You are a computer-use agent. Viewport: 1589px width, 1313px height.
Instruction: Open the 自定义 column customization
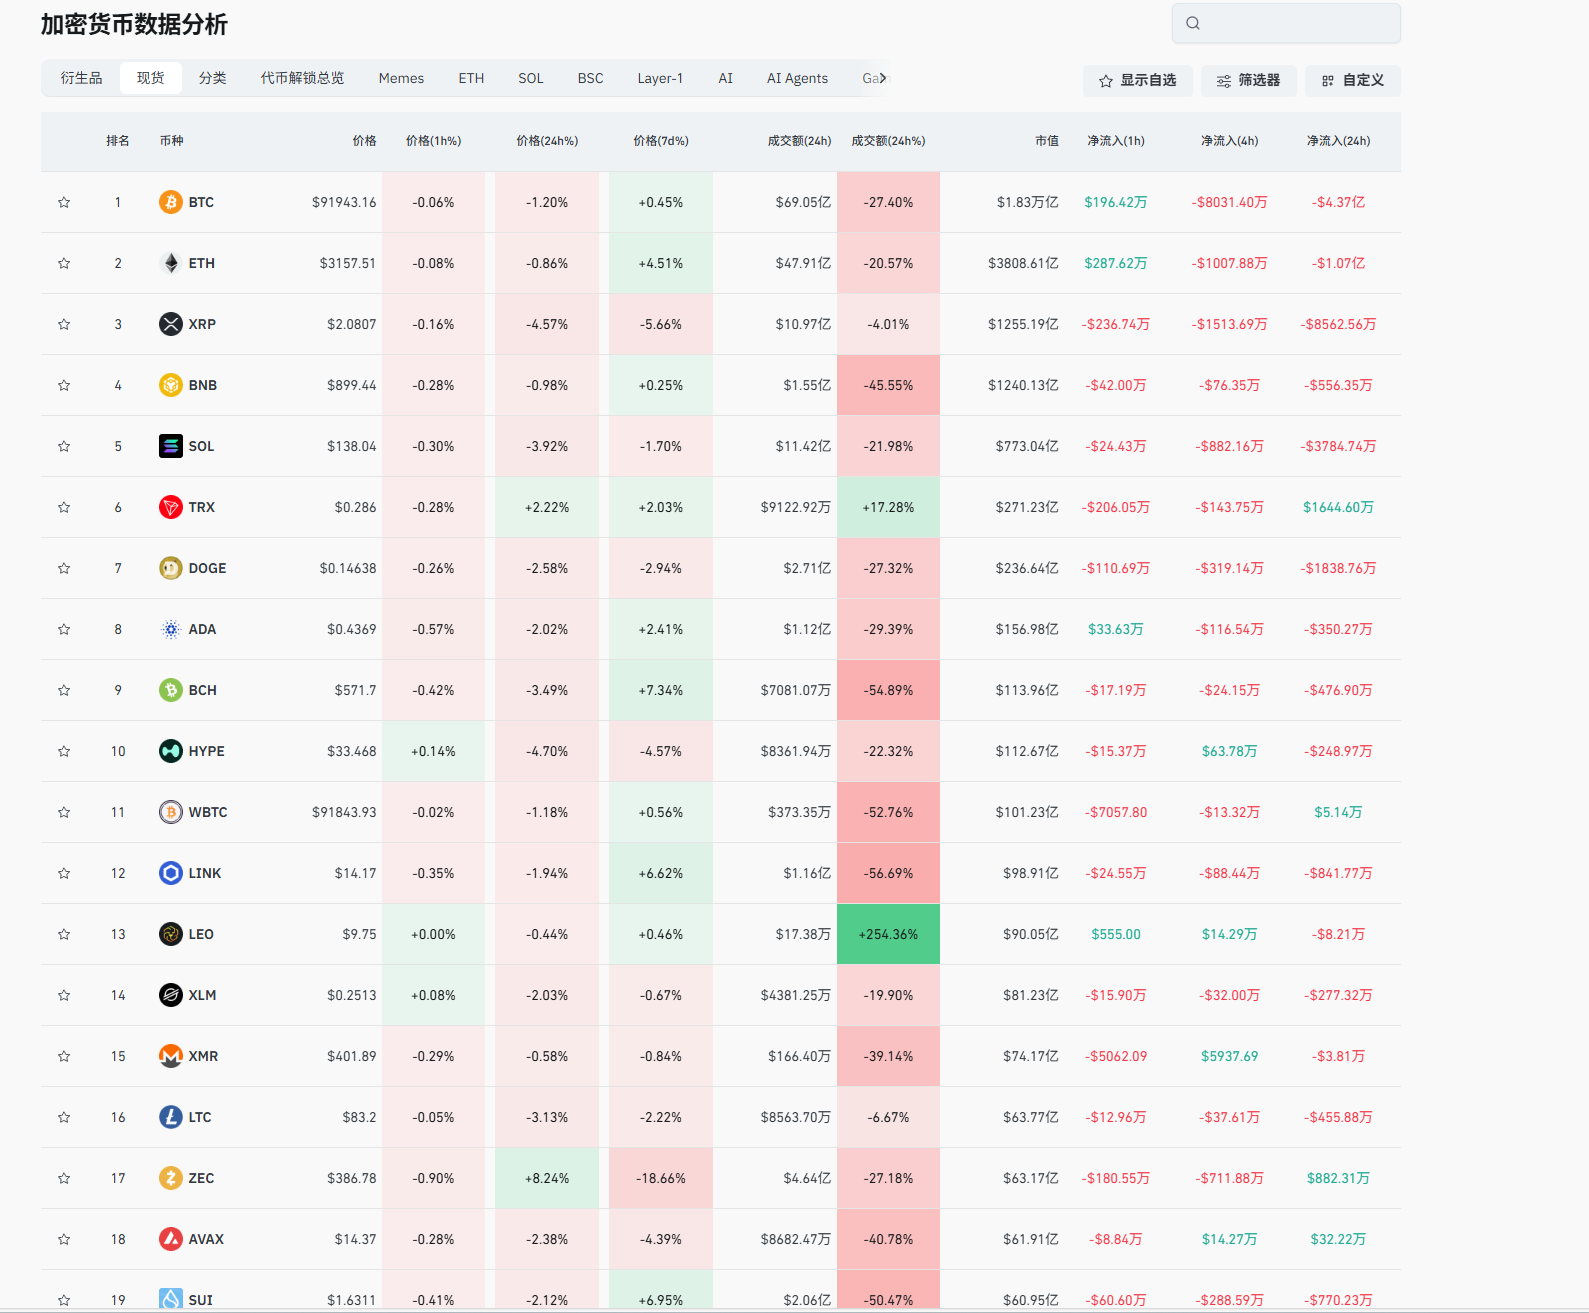1352,81
